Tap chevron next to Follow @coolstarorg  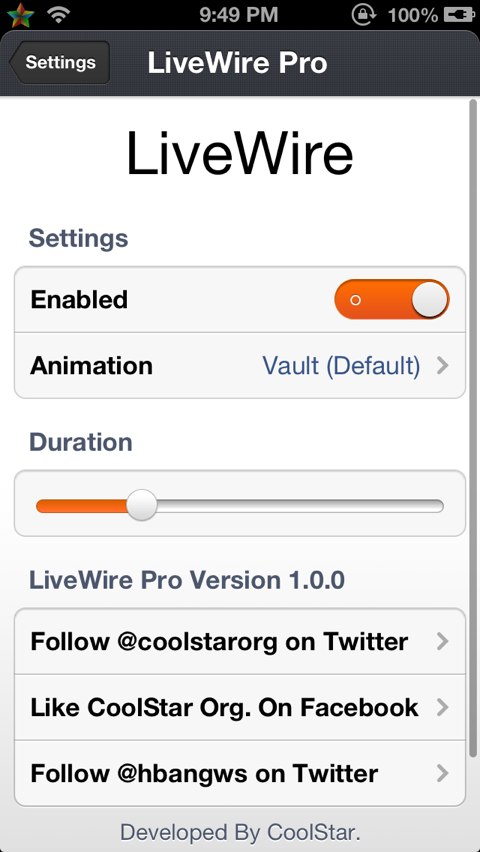pos(442,642)
